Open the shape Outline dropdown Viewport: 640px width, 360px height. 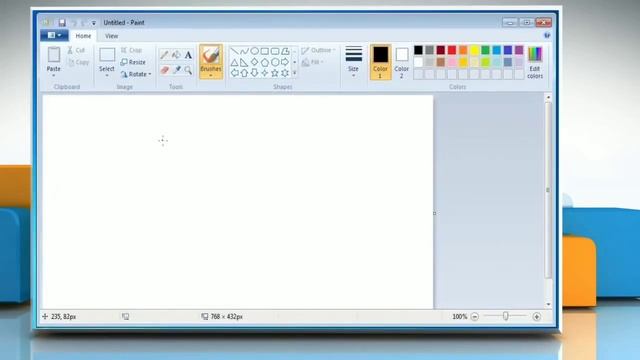pos(318,50)
